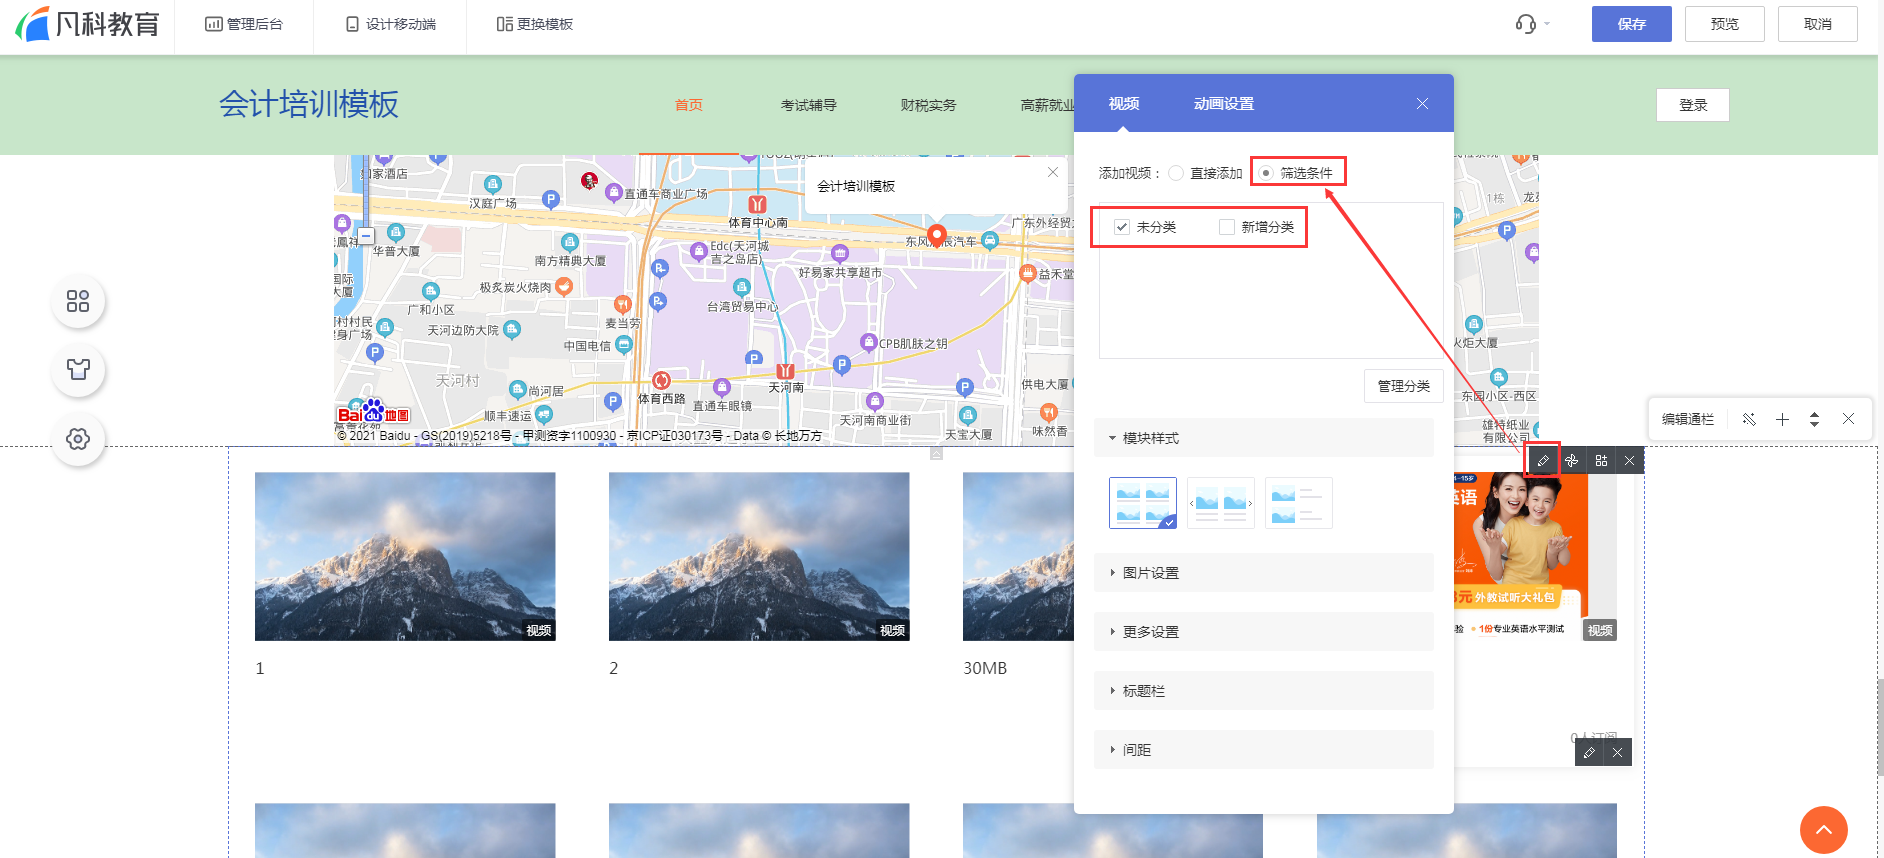
Task: Open video thumbnail captioned 30MB
Action: point(1018,557)
